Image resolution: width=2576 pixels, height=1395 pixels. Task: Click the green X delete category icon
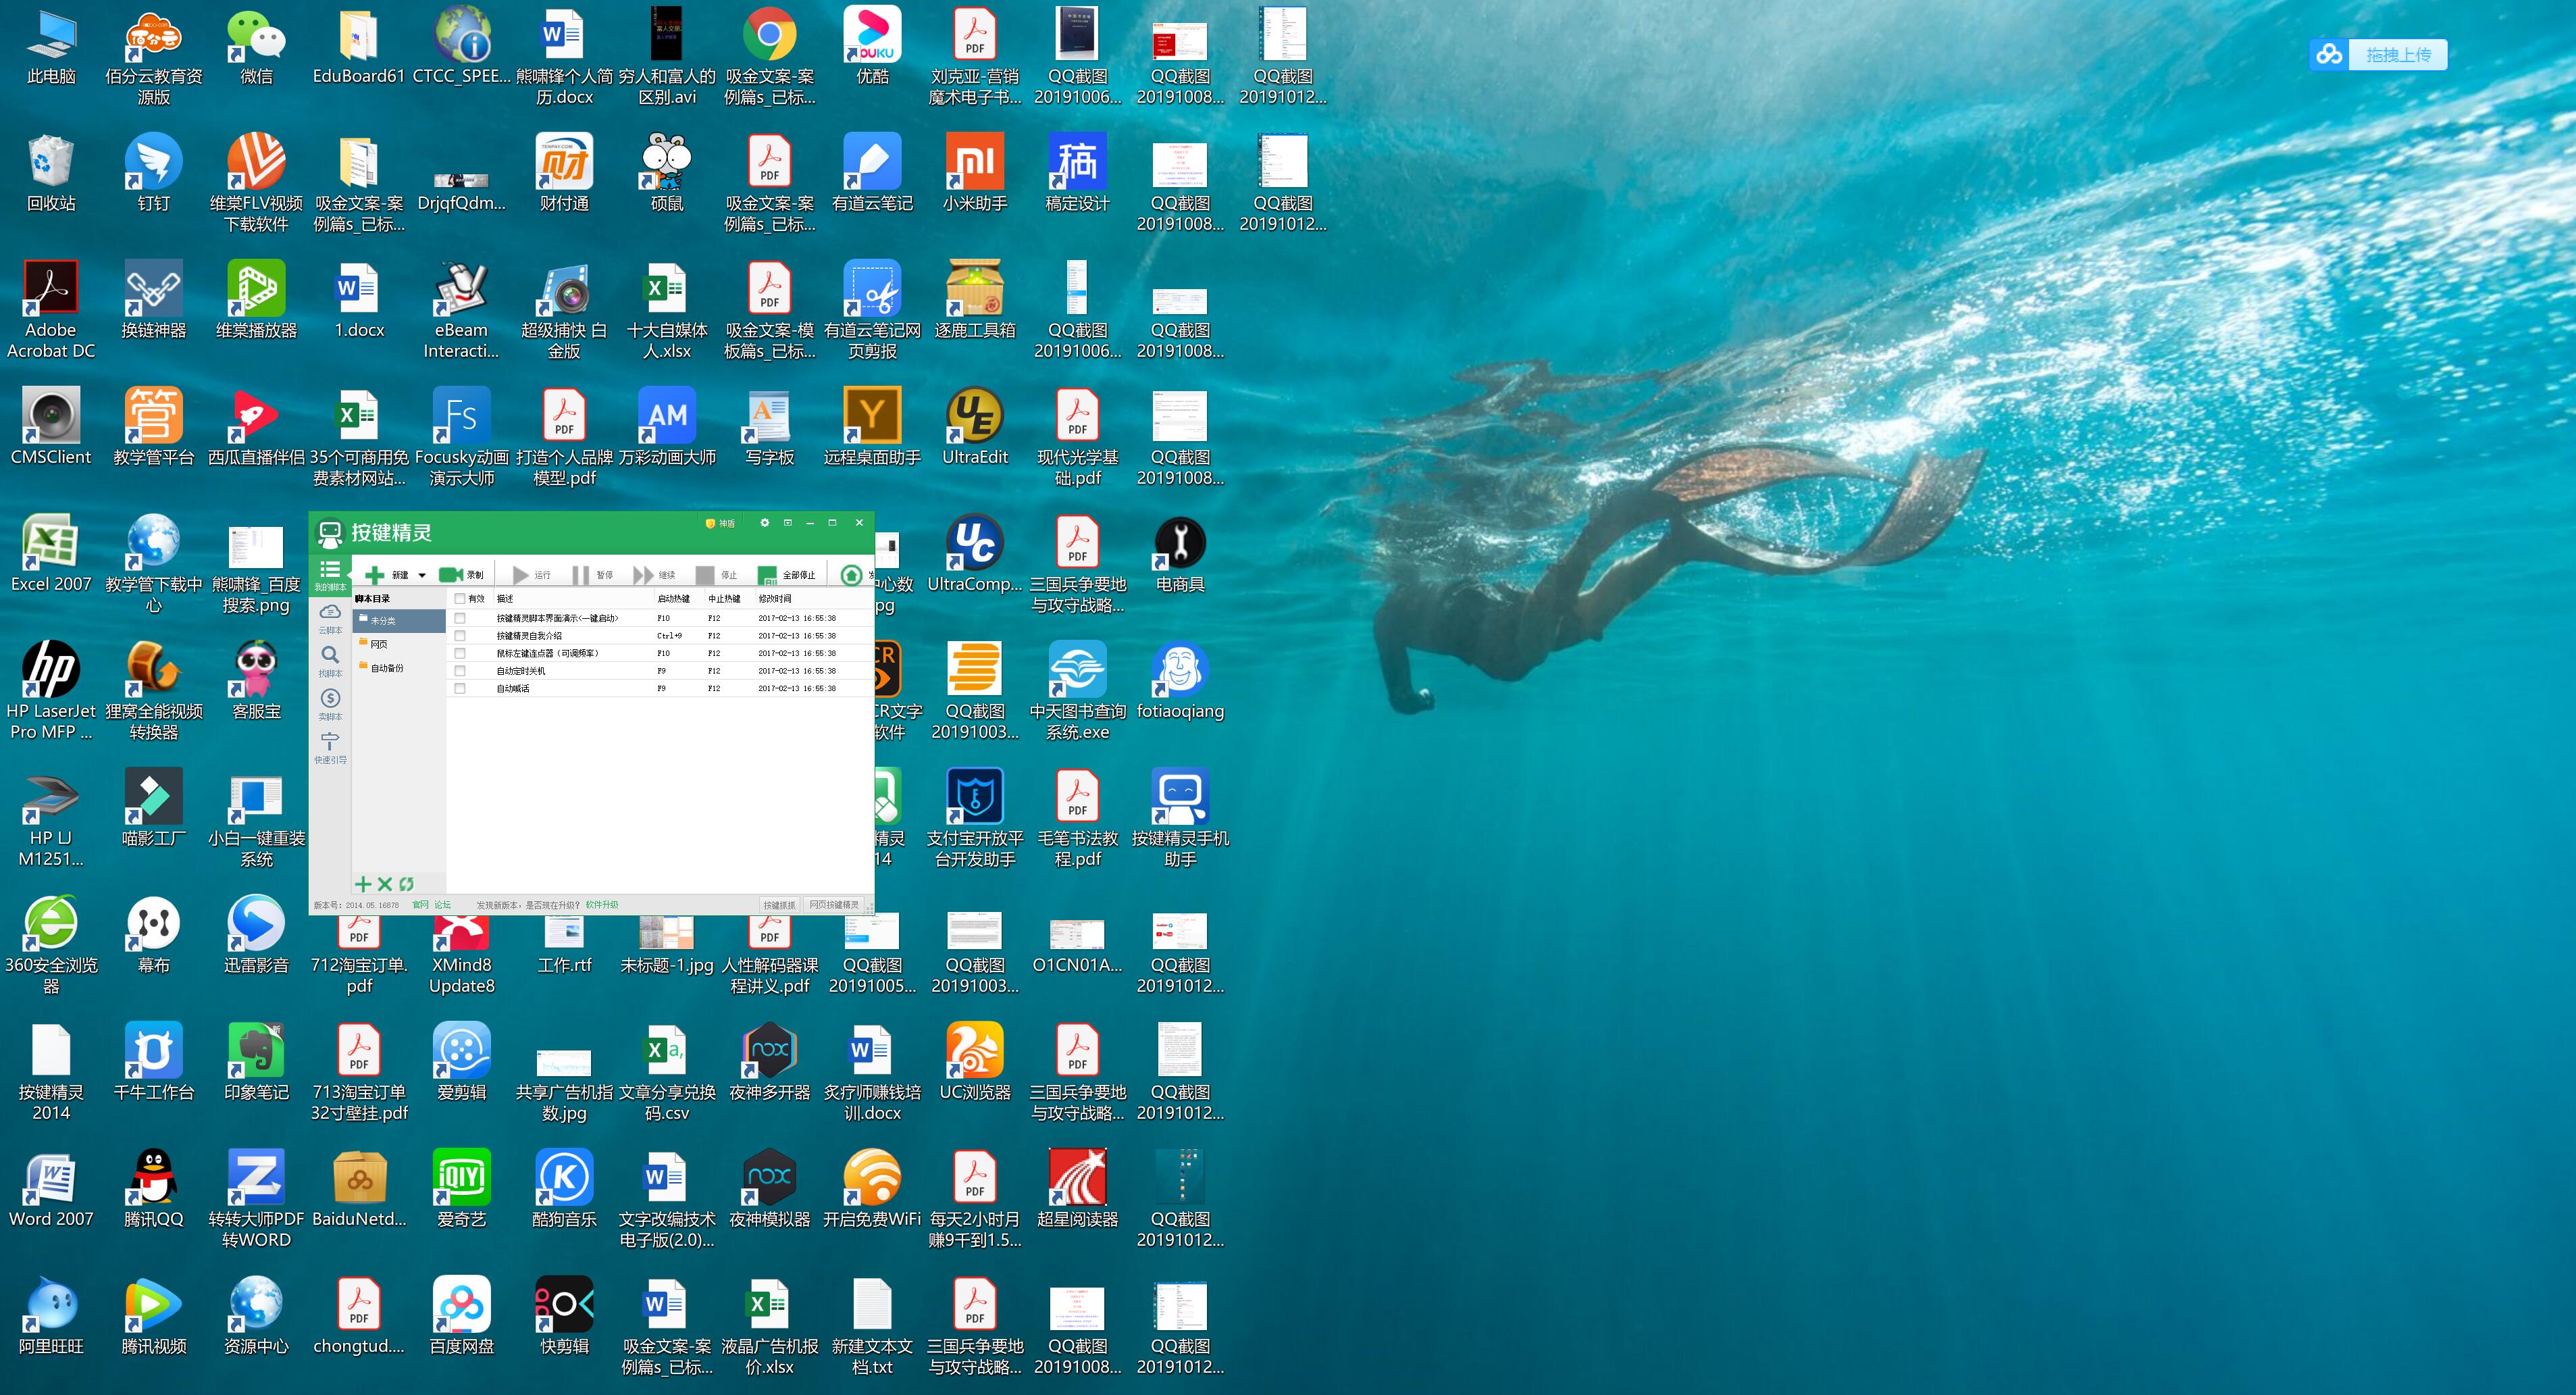[x=385, y=884]
